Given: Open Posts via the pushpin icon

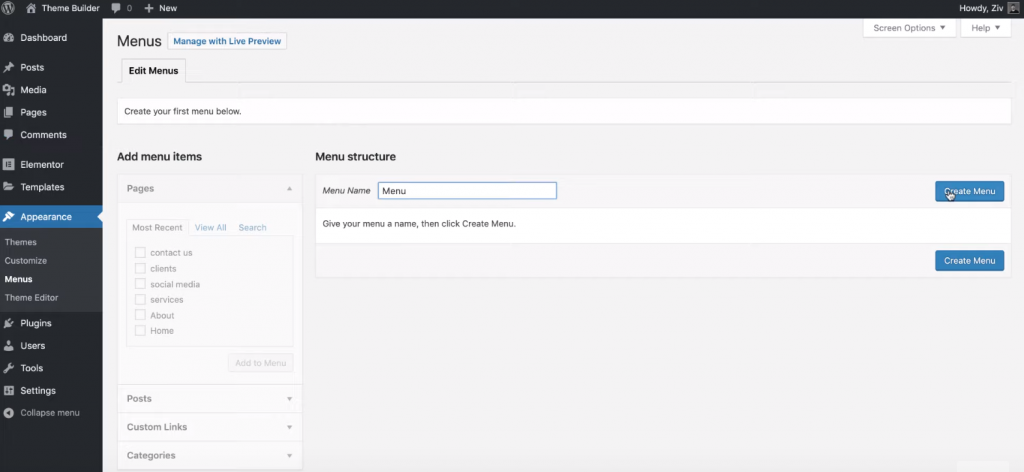Looking at the screenshot, I should (9, 68).
